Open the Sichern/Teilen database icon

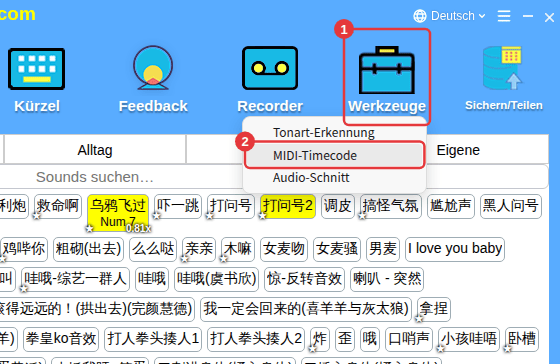coord(503,68)
